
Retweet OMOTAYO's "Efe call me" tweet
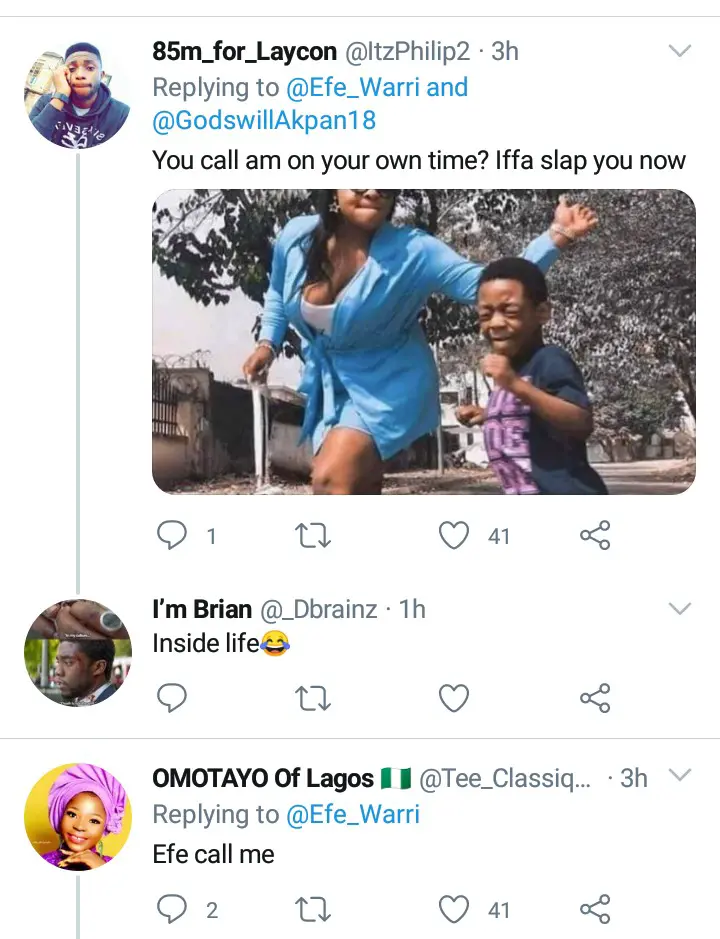coord(314,909)
